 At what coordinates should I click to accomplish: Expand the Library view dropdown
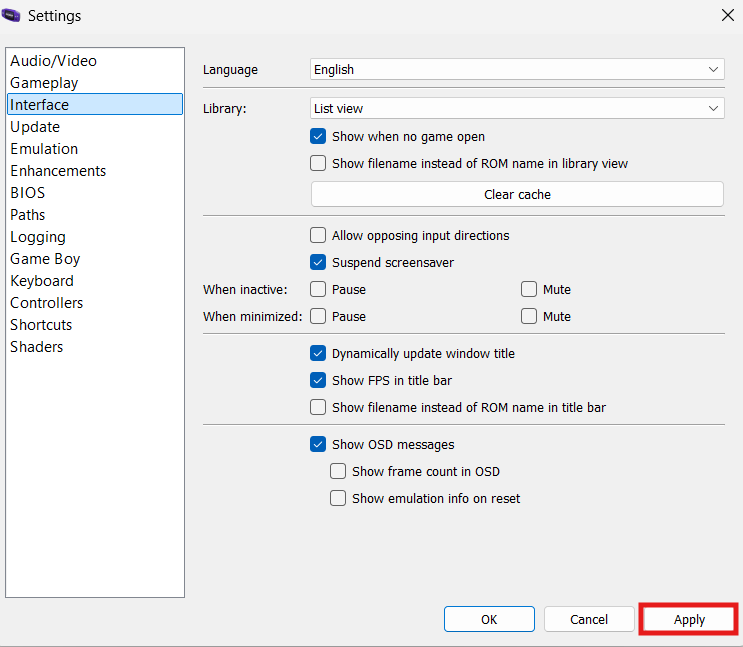click(x=517, y=109)
